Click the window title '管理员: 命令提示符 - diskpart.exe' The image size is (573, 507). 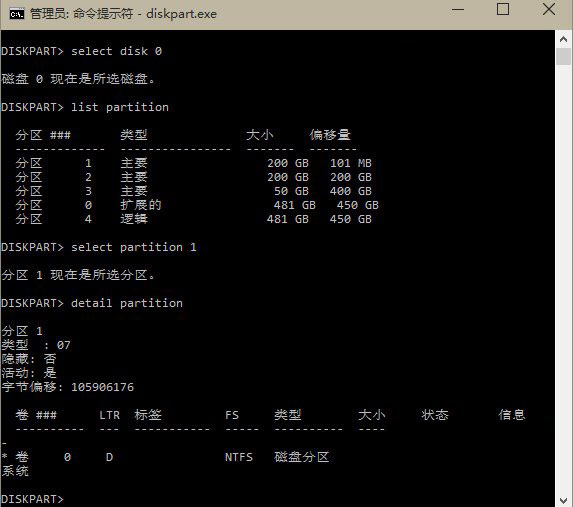(x=124, y=14)
